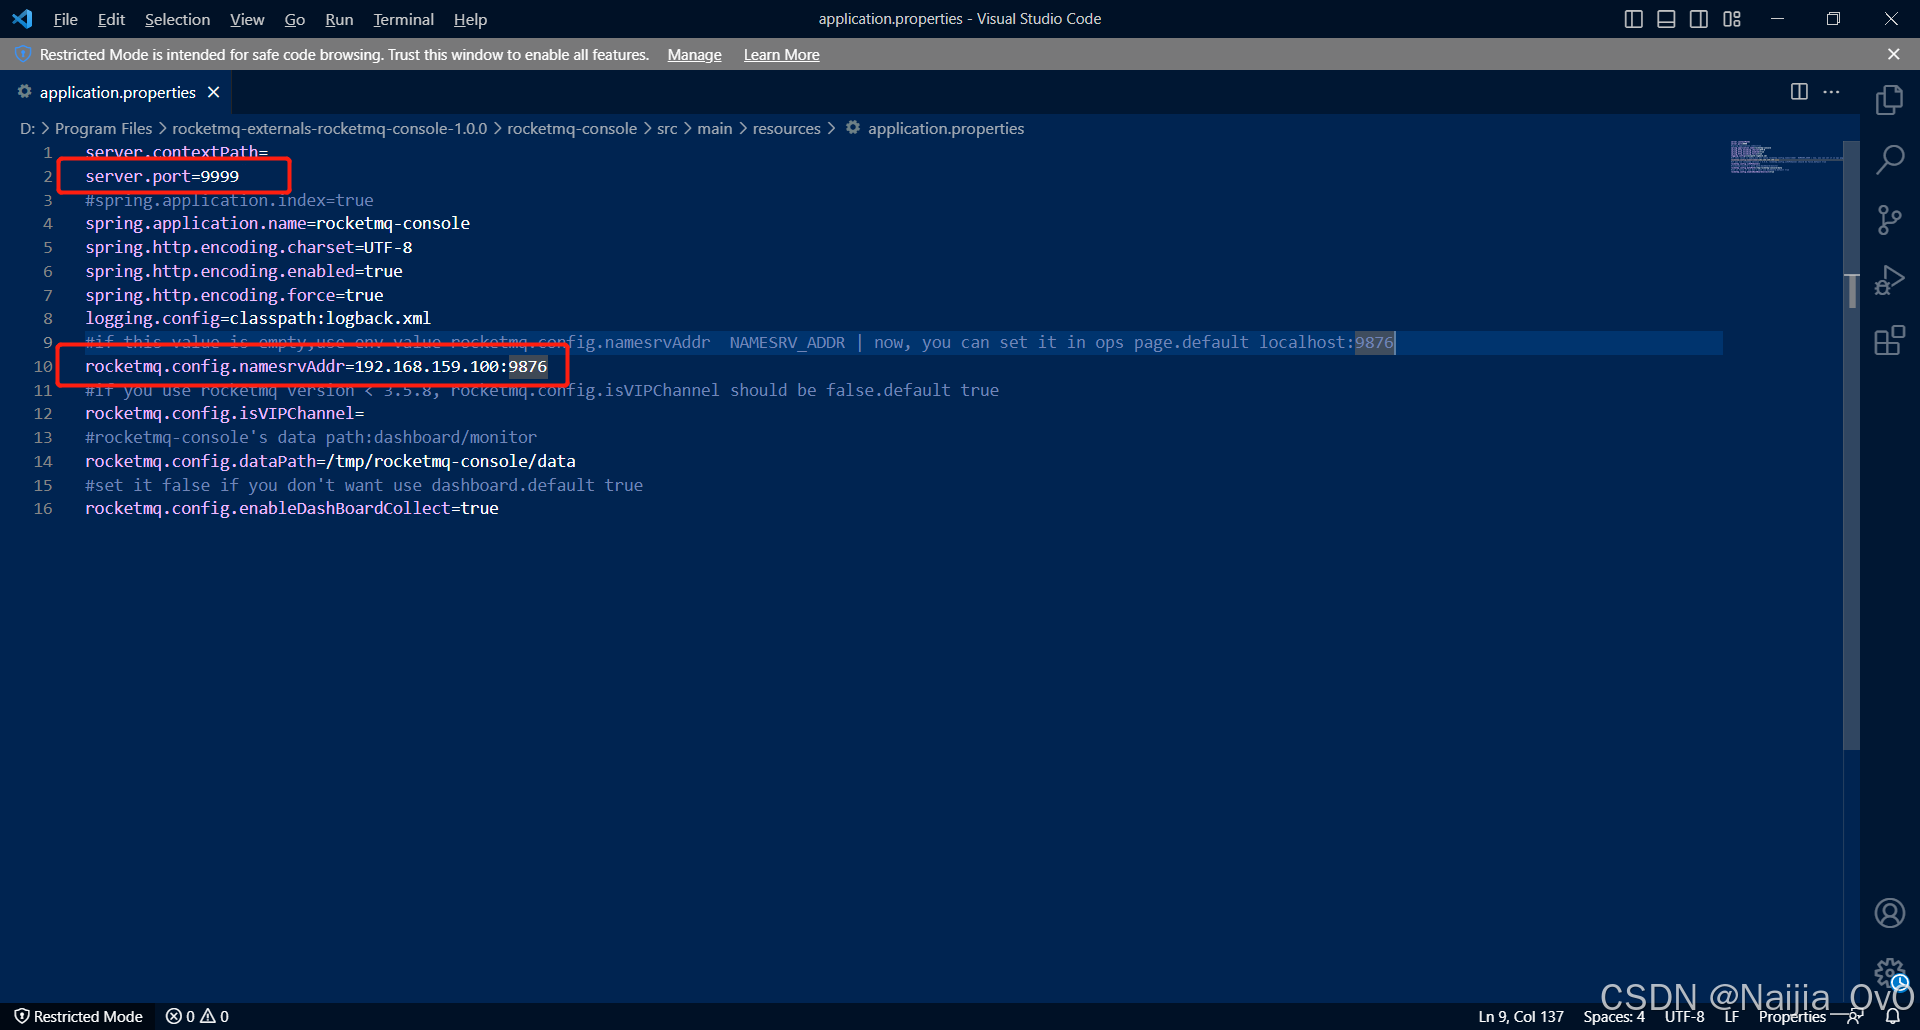This screenshot has height=1030, width=1920.
Task: Click rocketmq.config.enableDashBoardCollect=true line
Action: point(291,508)
